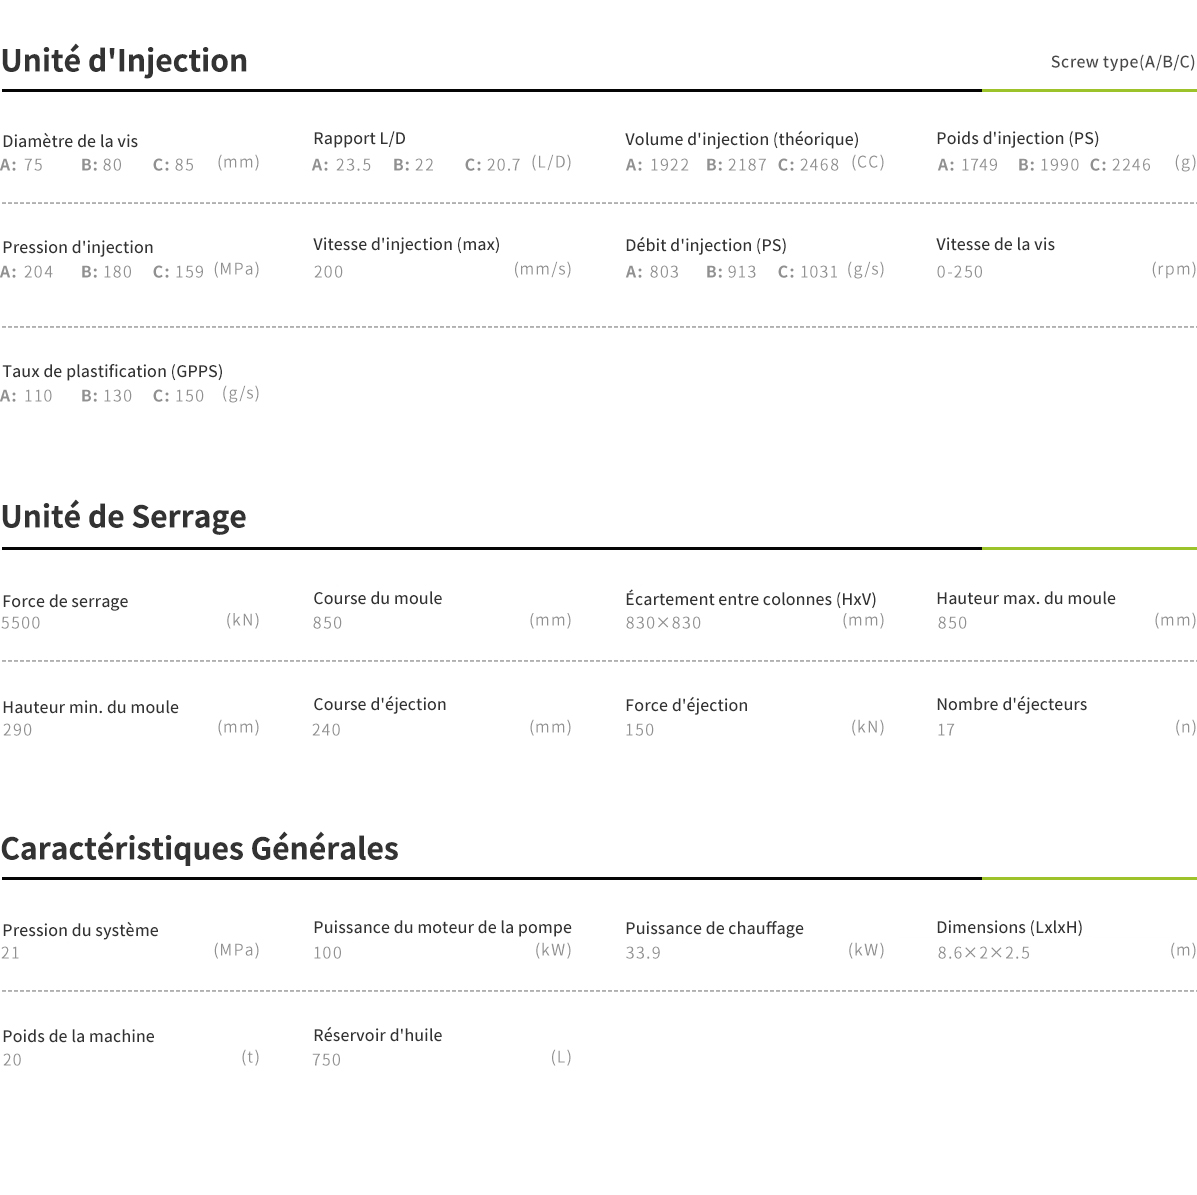
Task: Click the "Réservoir d'huile" label
Action: [x=377, y=1035]
